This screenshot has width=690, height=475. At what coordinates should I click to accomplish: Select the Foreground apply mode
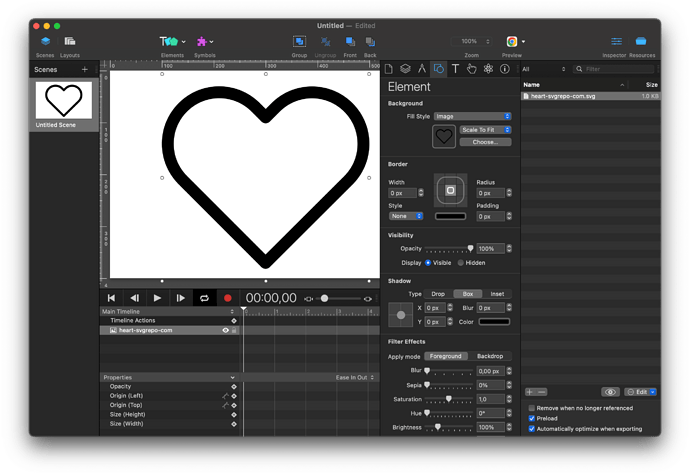445,356
